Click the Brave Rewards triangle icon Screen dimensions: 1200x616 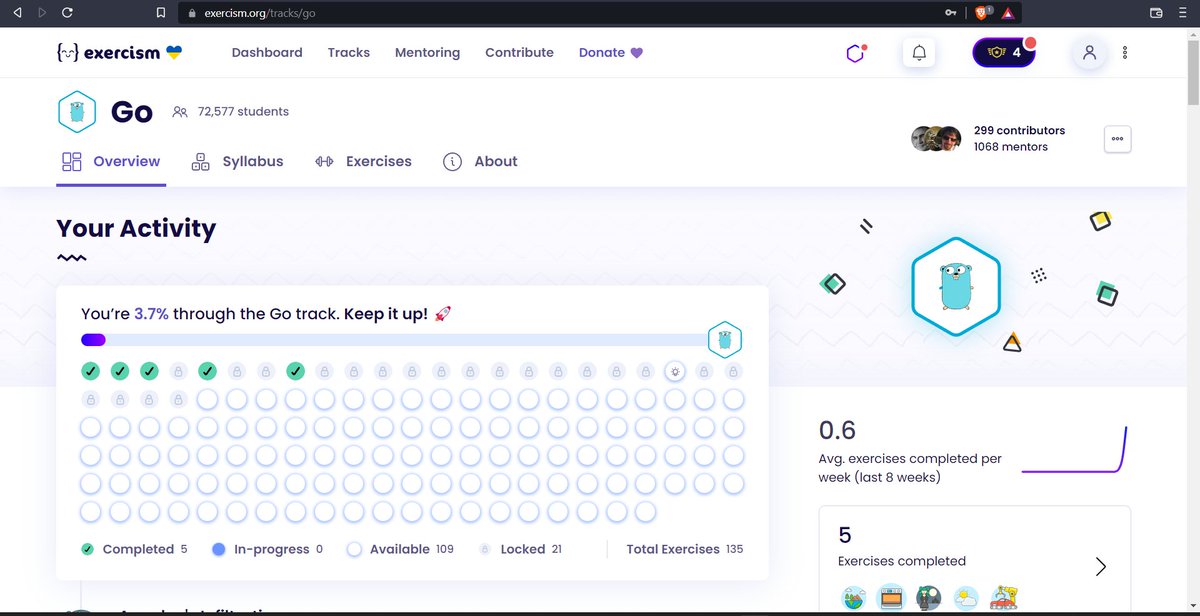(1007, 13)
